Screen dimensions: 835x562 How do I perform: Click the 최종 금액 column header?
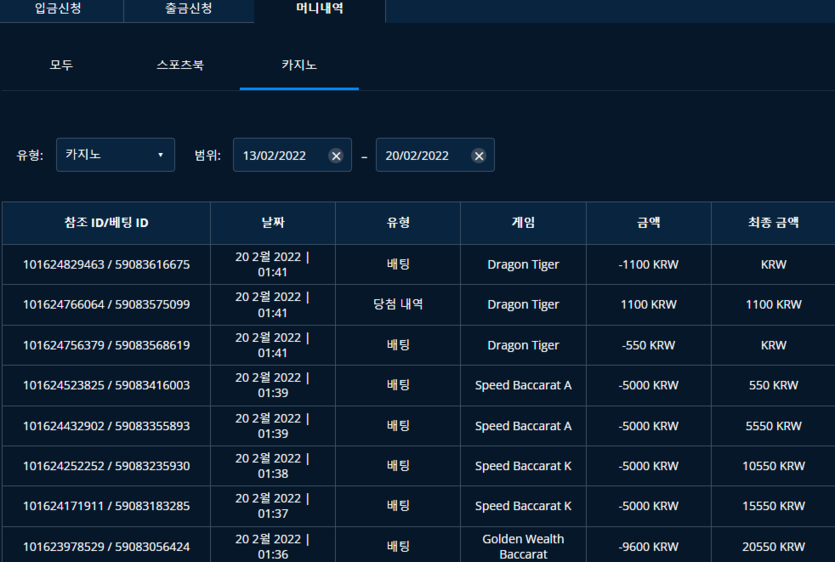(x=773, y=223)
